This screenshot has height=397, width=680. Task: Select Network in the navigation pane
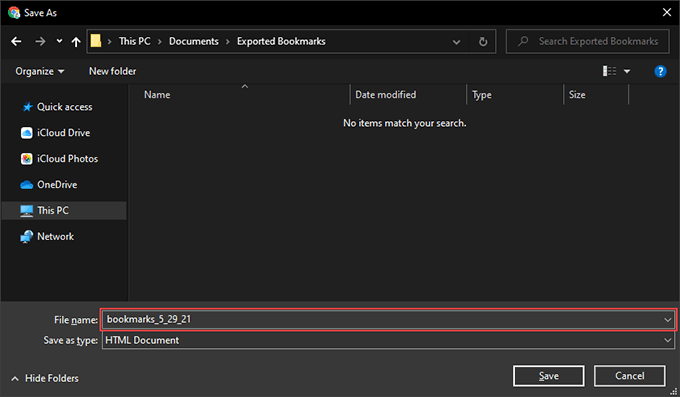55,236
